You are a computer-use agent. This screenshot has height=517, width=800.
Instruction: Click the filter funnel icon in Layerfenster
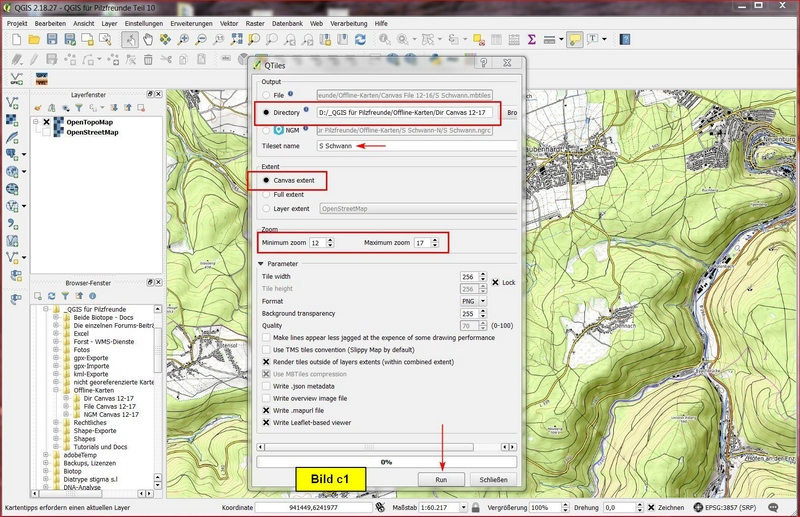(x=79, y=108)
